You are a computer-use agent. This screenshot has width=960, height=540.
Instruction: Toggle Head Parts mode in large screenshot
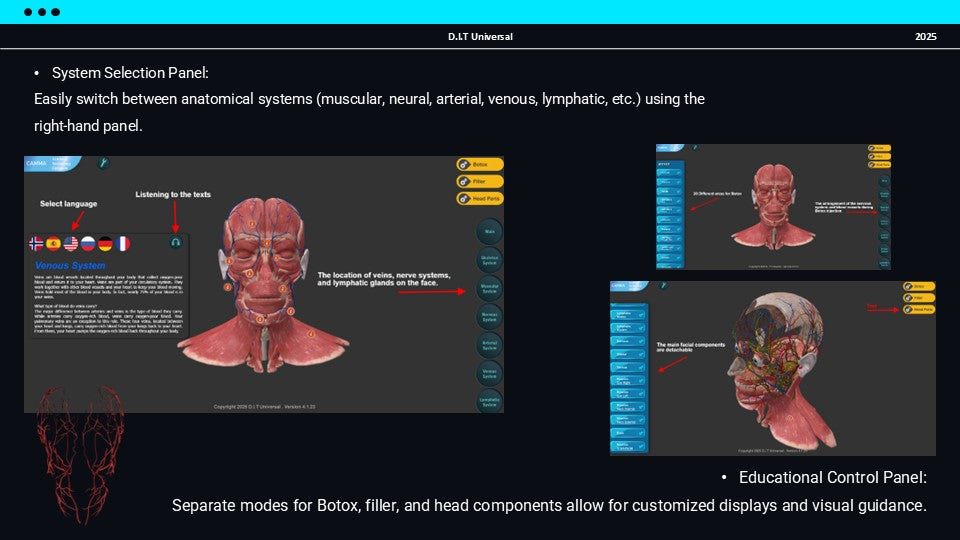click(480, 198)
